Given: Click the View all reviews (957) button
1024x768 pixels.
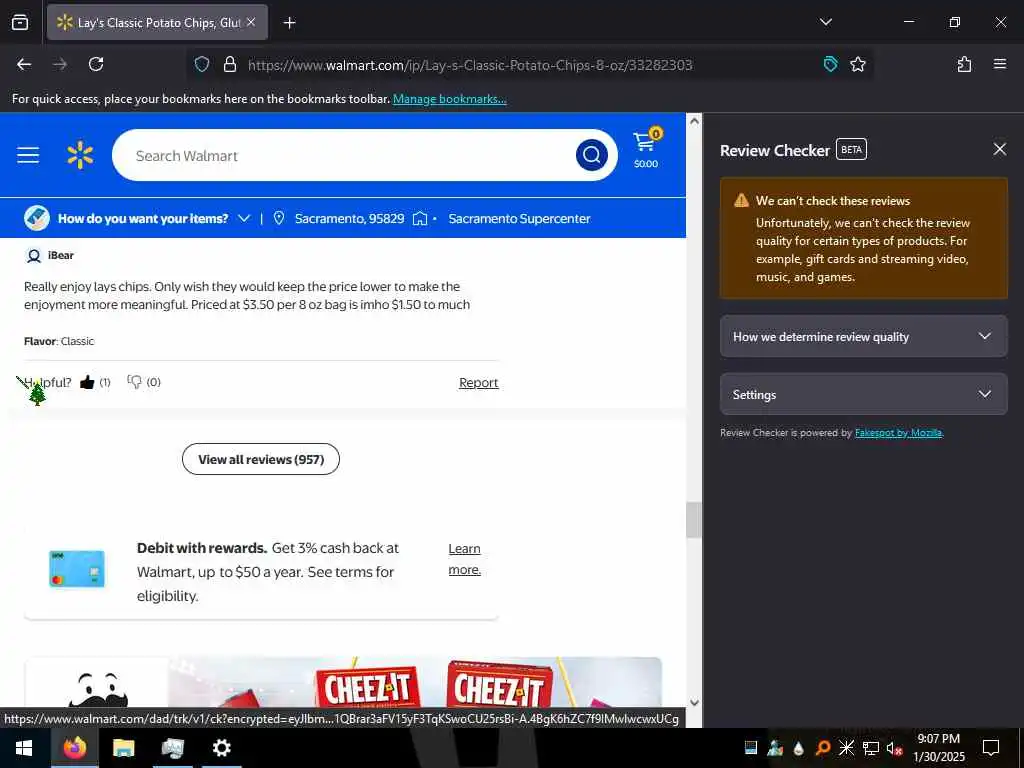Looking at the screenshot, I should coord(261,459).
